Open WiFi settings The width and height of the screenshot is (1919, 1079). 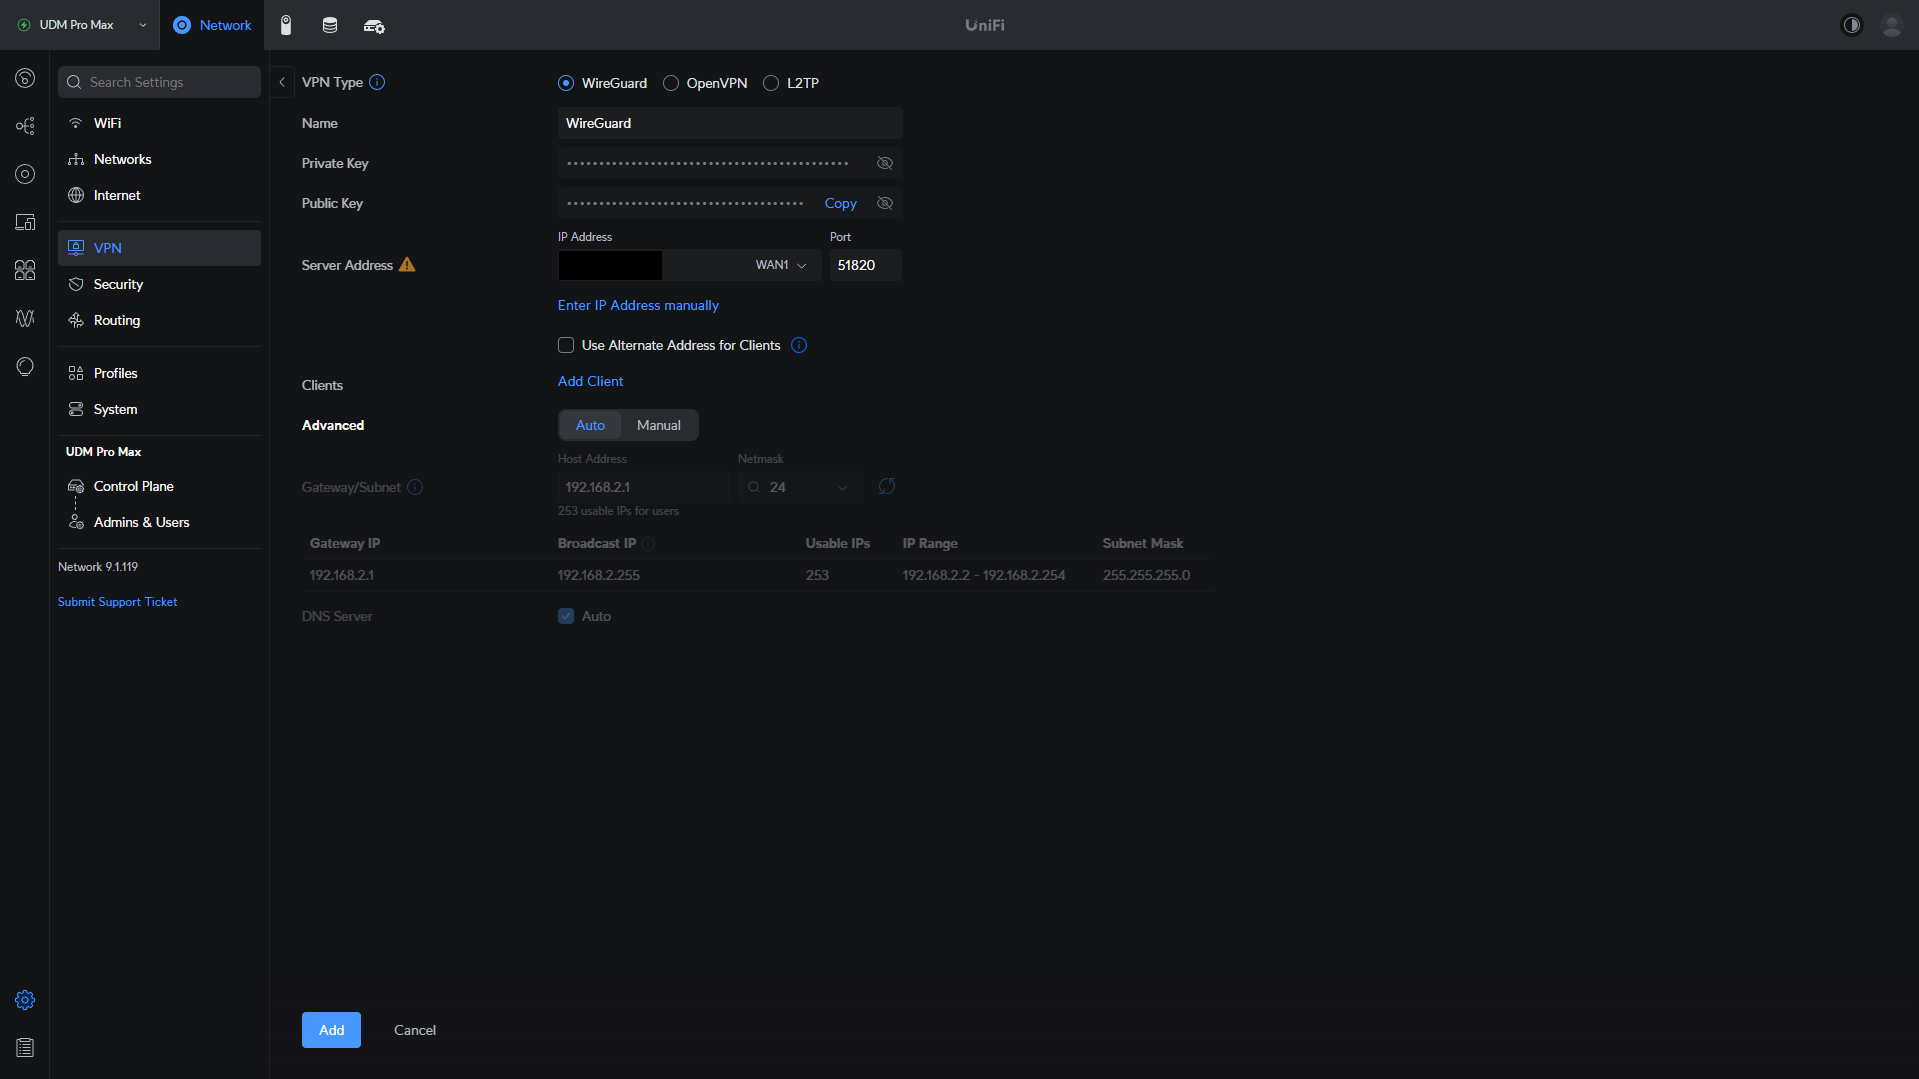(x=159, y=123)
